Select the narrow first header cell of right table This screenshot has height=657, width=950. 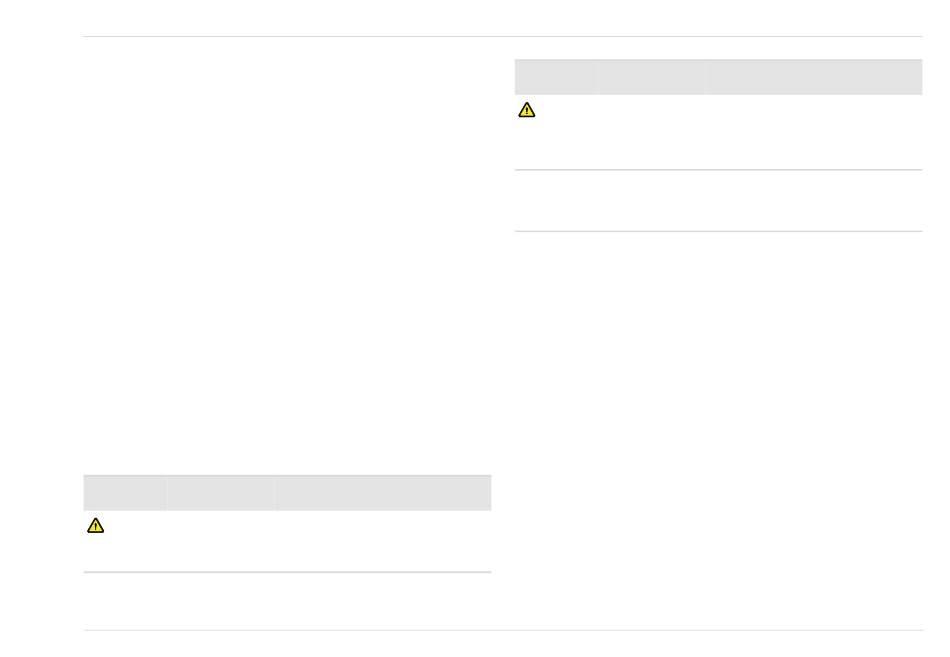556,77
